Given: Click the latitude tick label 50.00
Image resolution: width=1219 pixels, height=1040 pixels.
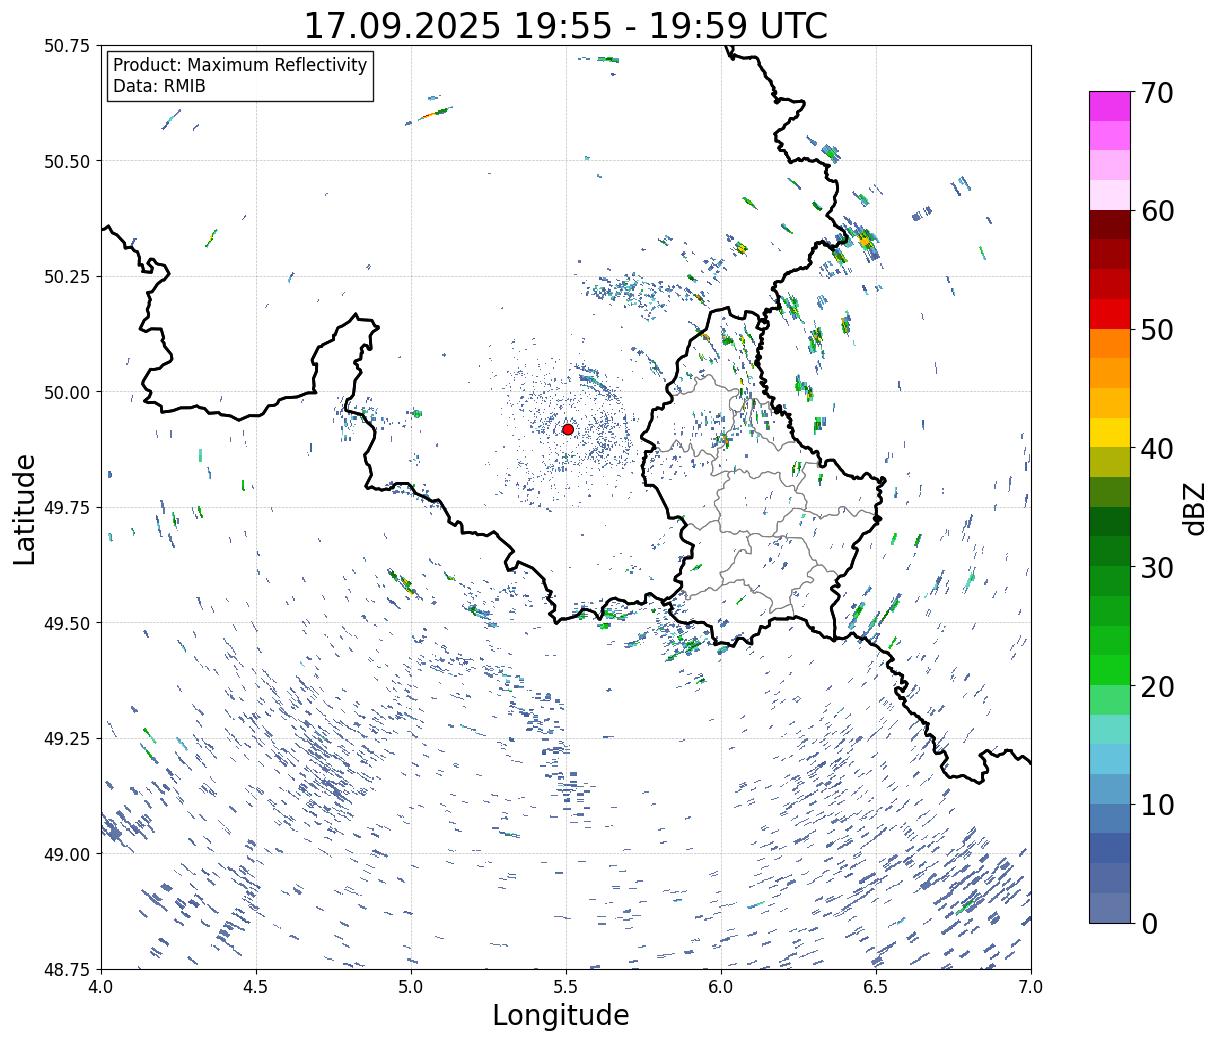Looking at the screenshot, I should coord(67,392).
